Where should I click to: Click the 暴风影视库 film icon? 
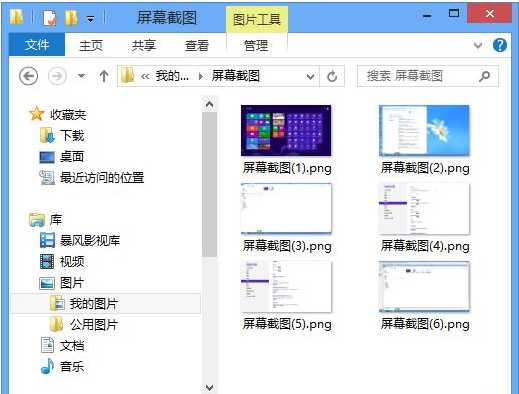(47, 240)
